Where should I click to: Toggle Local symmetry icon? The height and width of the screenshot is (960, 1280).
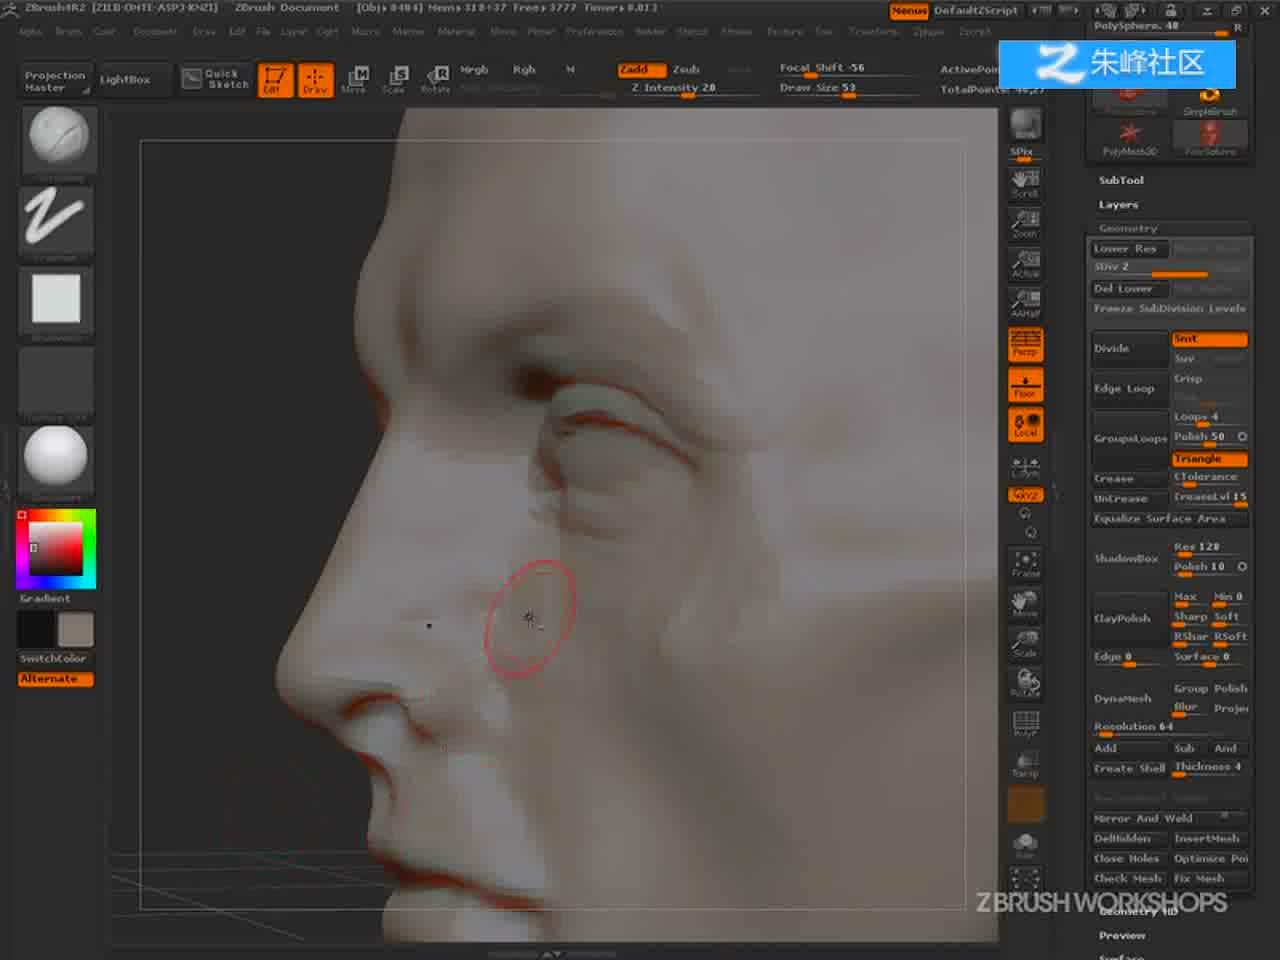tap(1025, 425)
